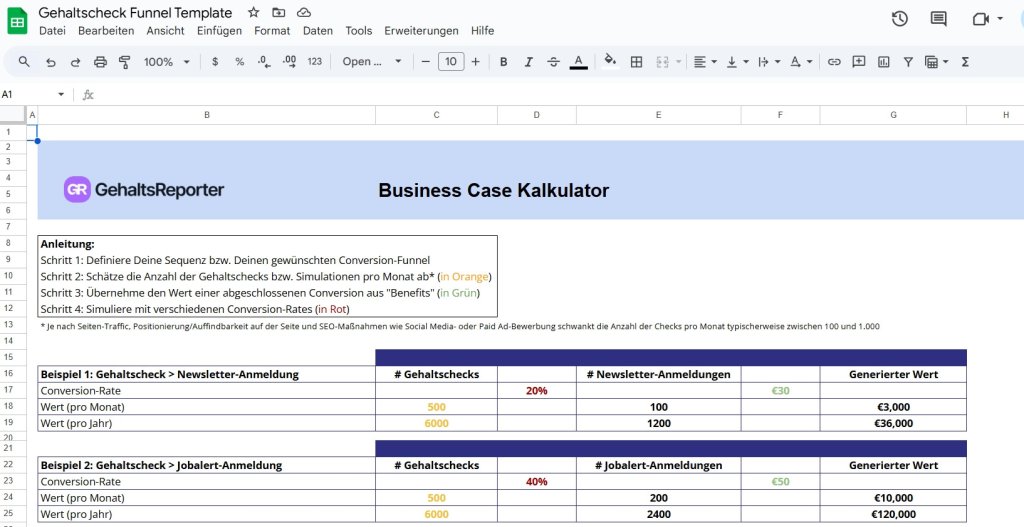Toggle italic formatting
The height and width of the screenshot is (527, 1024).
(529, 62)
